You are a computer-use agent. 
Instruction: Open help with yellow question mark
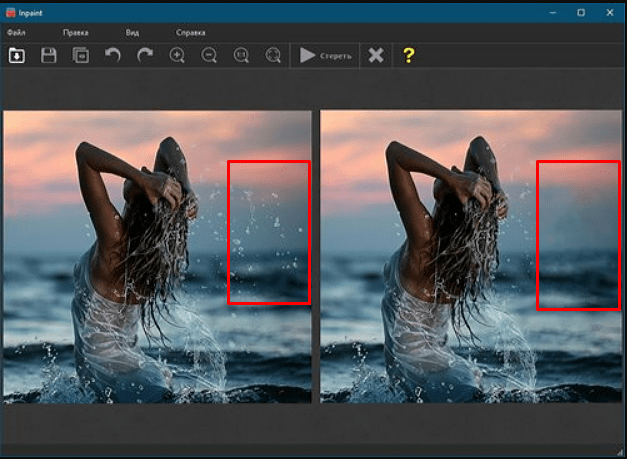point(408,56)
